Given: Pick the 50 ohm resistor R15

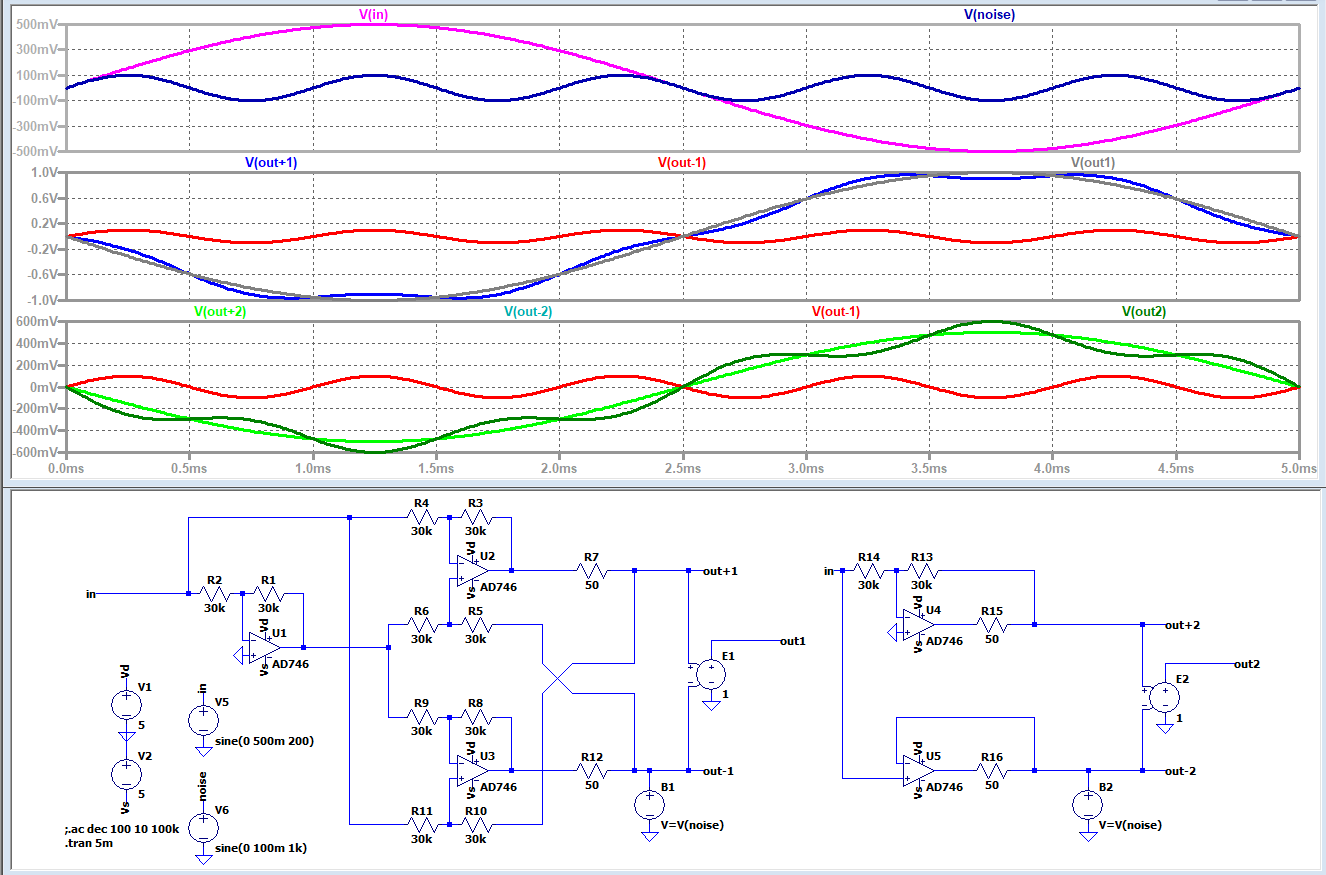Looking at the screenshot, I should click(992, 624).
